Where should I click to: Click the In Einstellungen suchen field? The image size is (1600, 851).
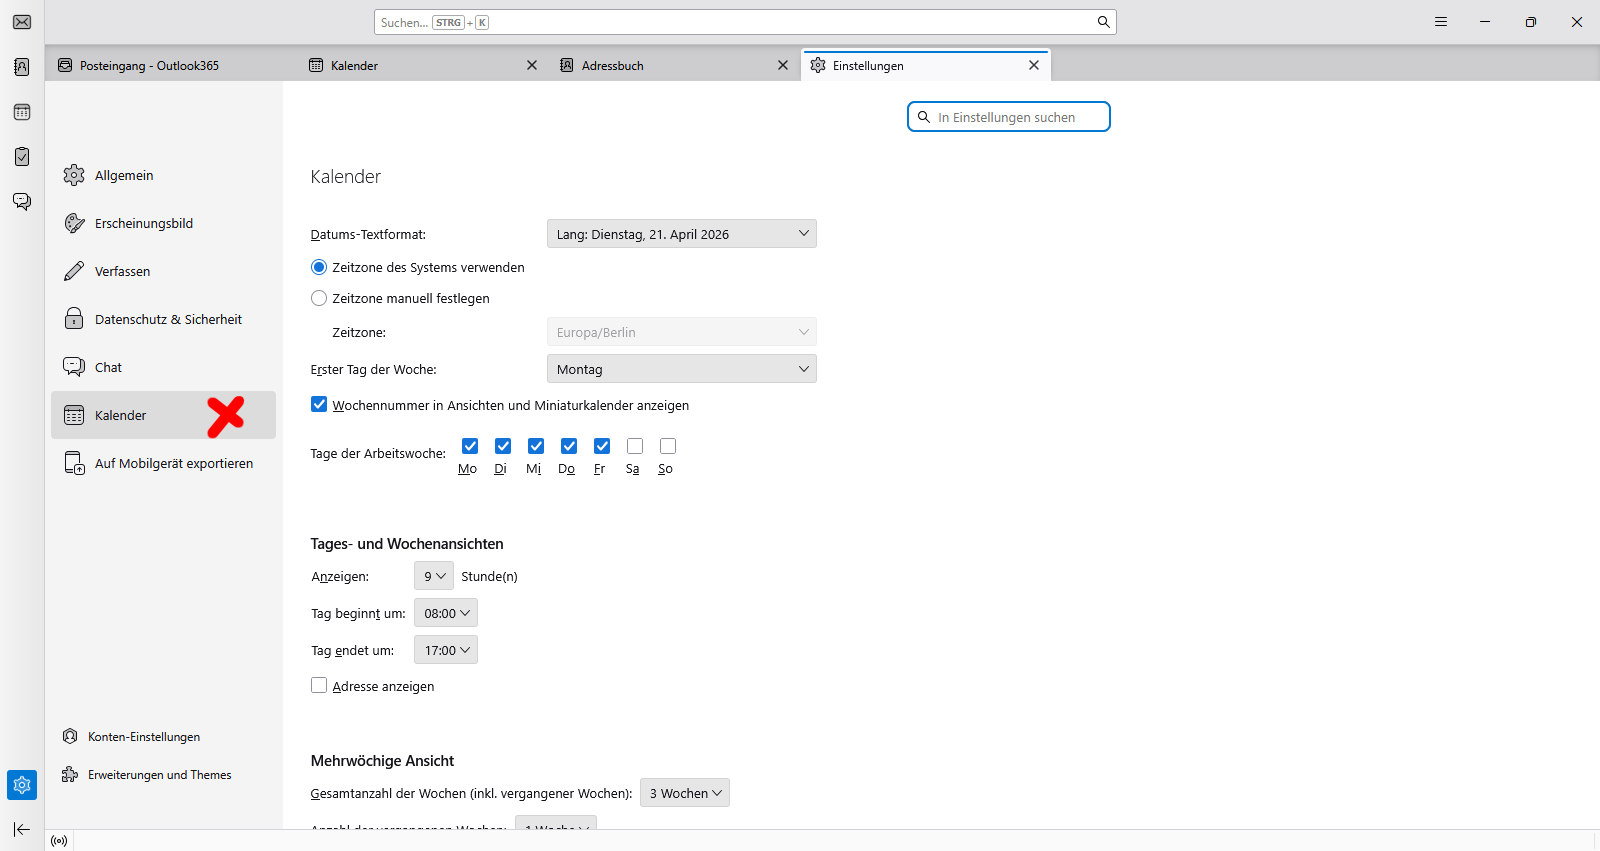pyautogui.click(x=1009, y=117)
